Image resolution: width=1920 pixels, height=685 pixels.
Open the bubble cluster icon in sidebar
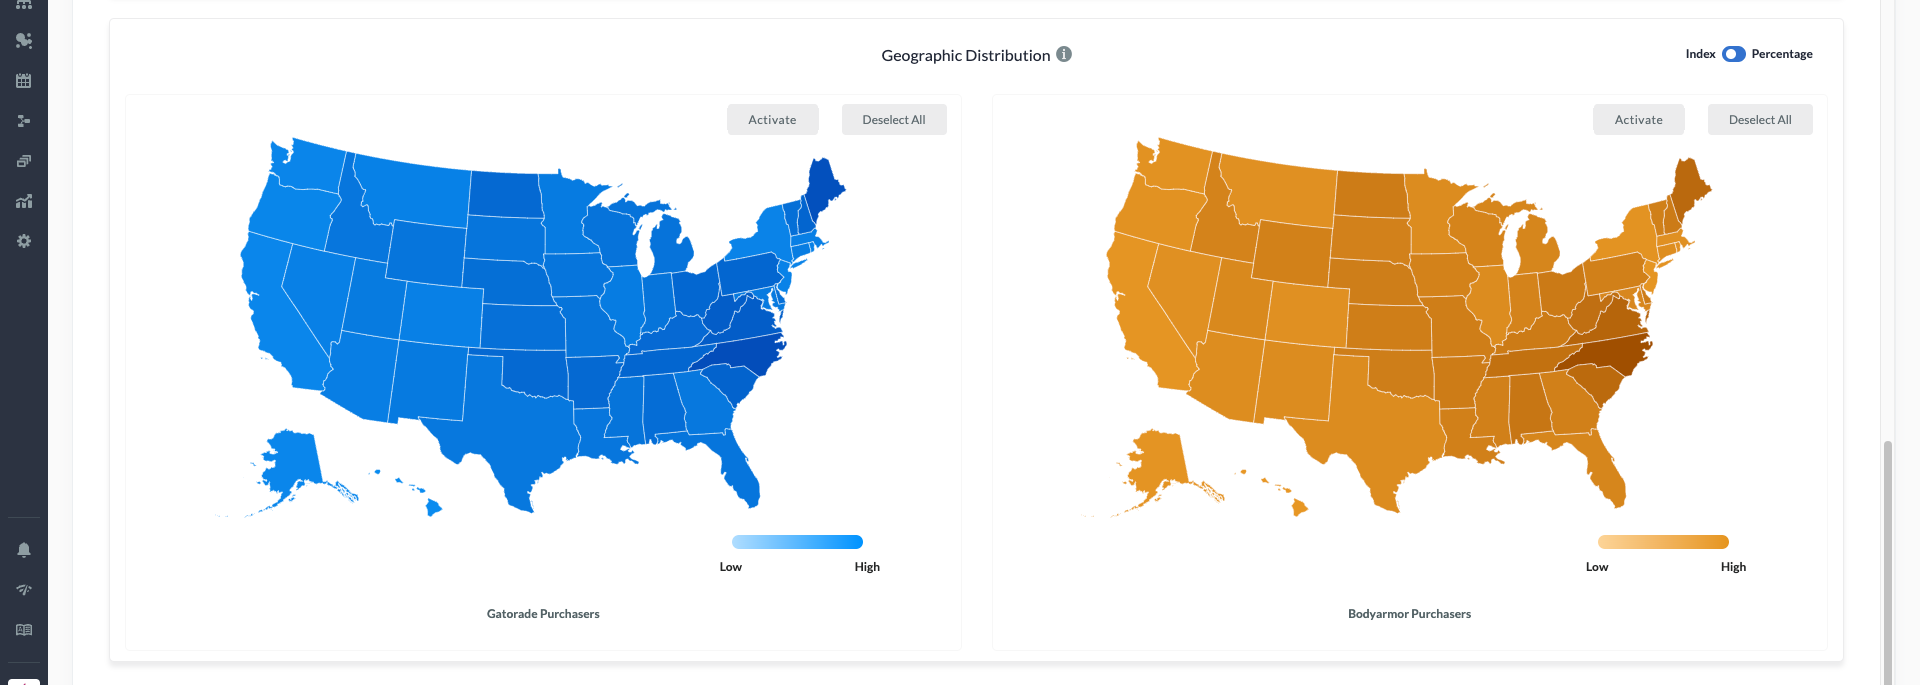[x=24, y=41]
